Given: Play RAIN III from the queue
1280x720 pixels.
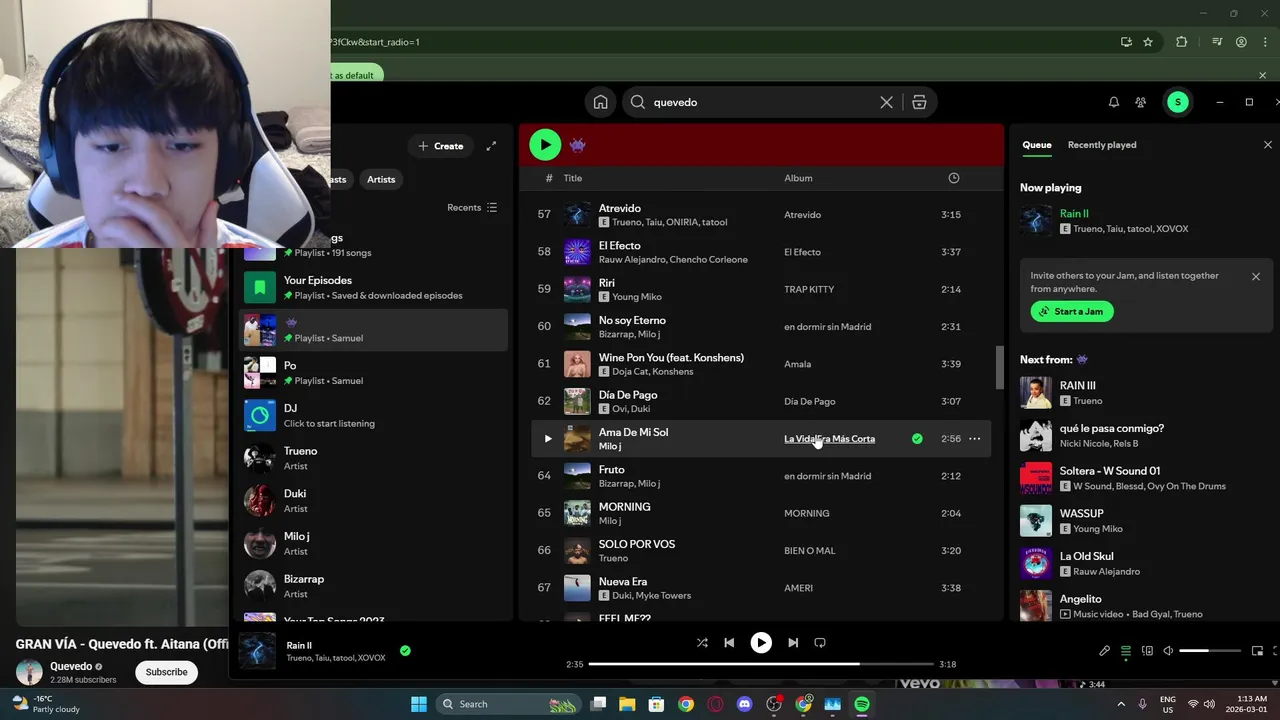Looking at the screenshot, I should [1036, 392].
